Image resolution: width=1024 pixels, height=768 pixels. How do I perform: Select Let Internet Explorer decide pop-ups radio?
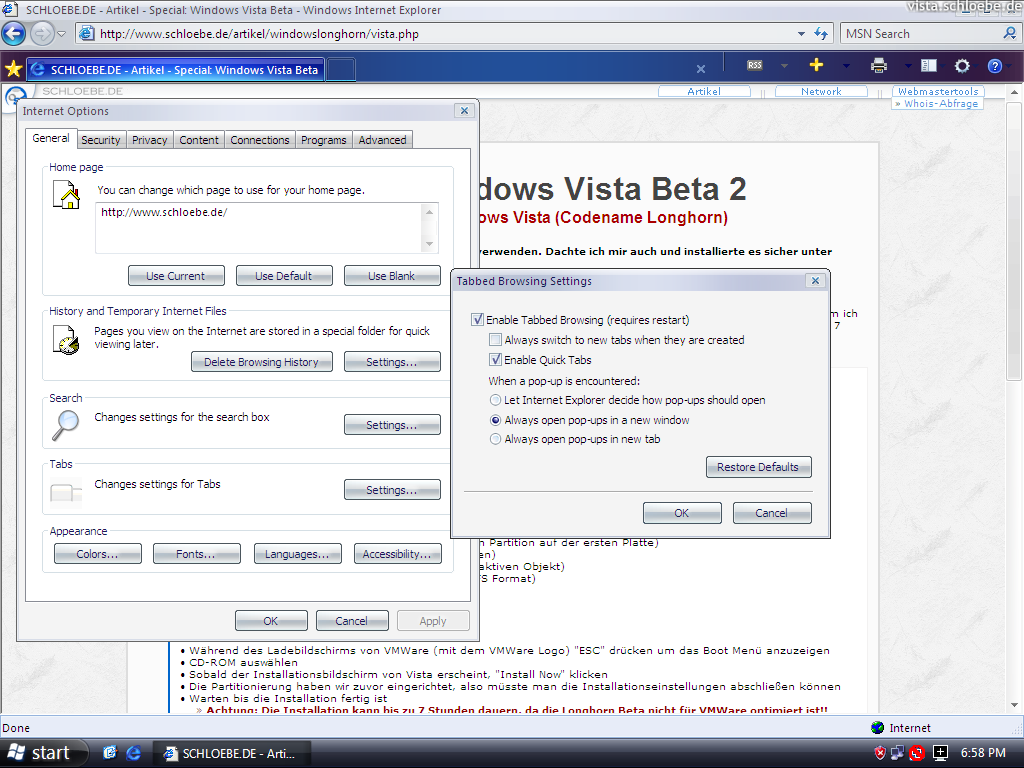496,400
